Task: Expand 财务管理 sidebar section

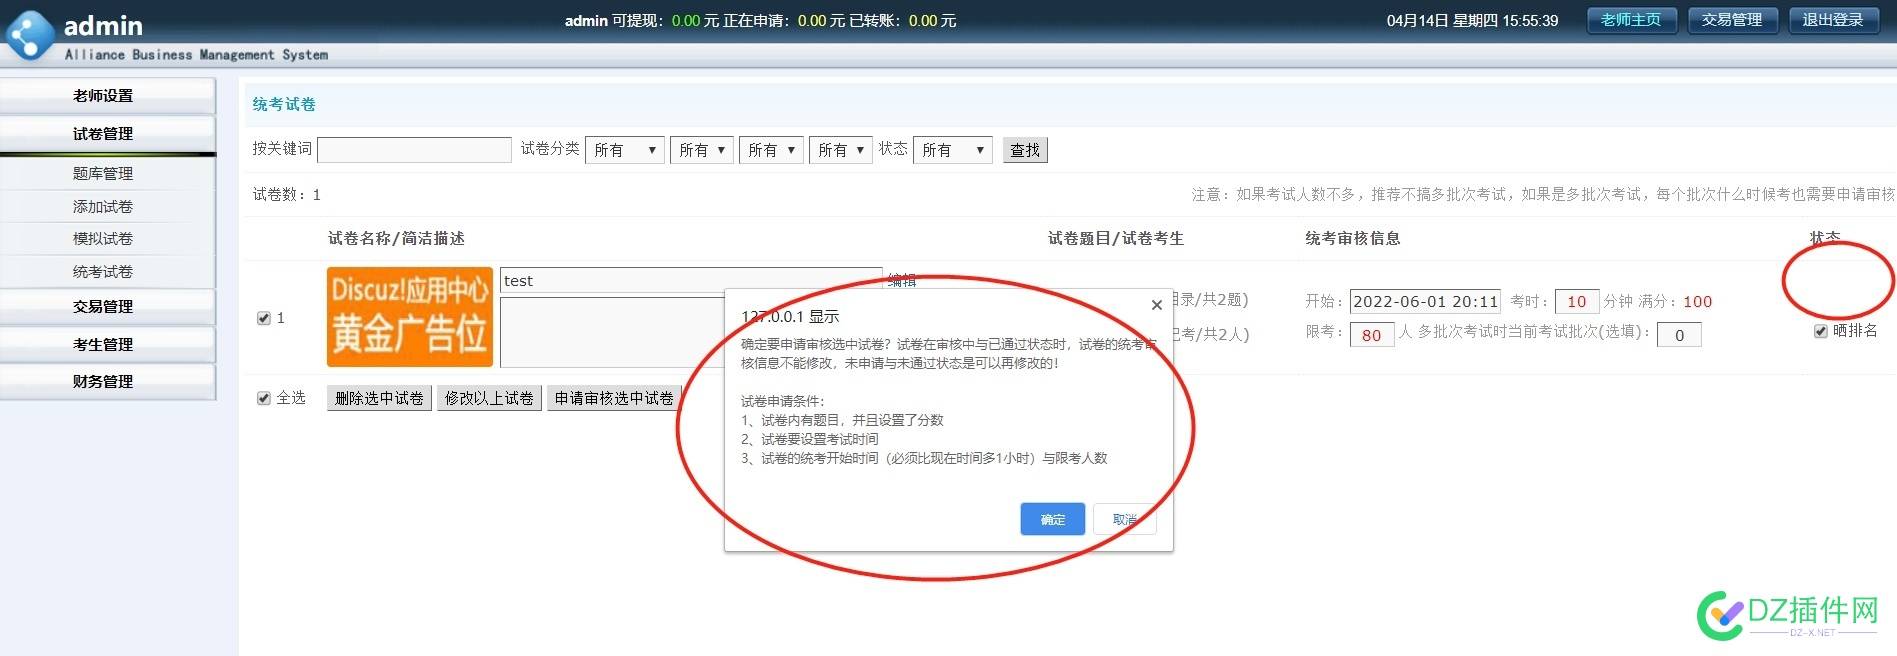Action: (x=107, y=382)
